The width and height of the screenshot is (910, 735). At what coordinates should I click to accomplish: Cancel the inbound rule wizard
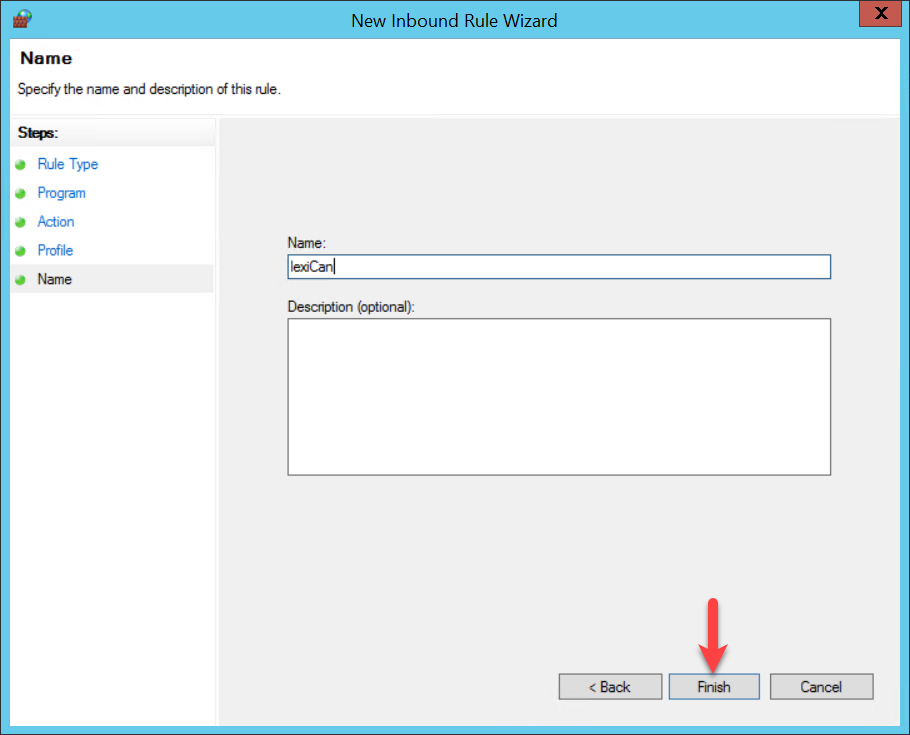[x=821, y=687]
